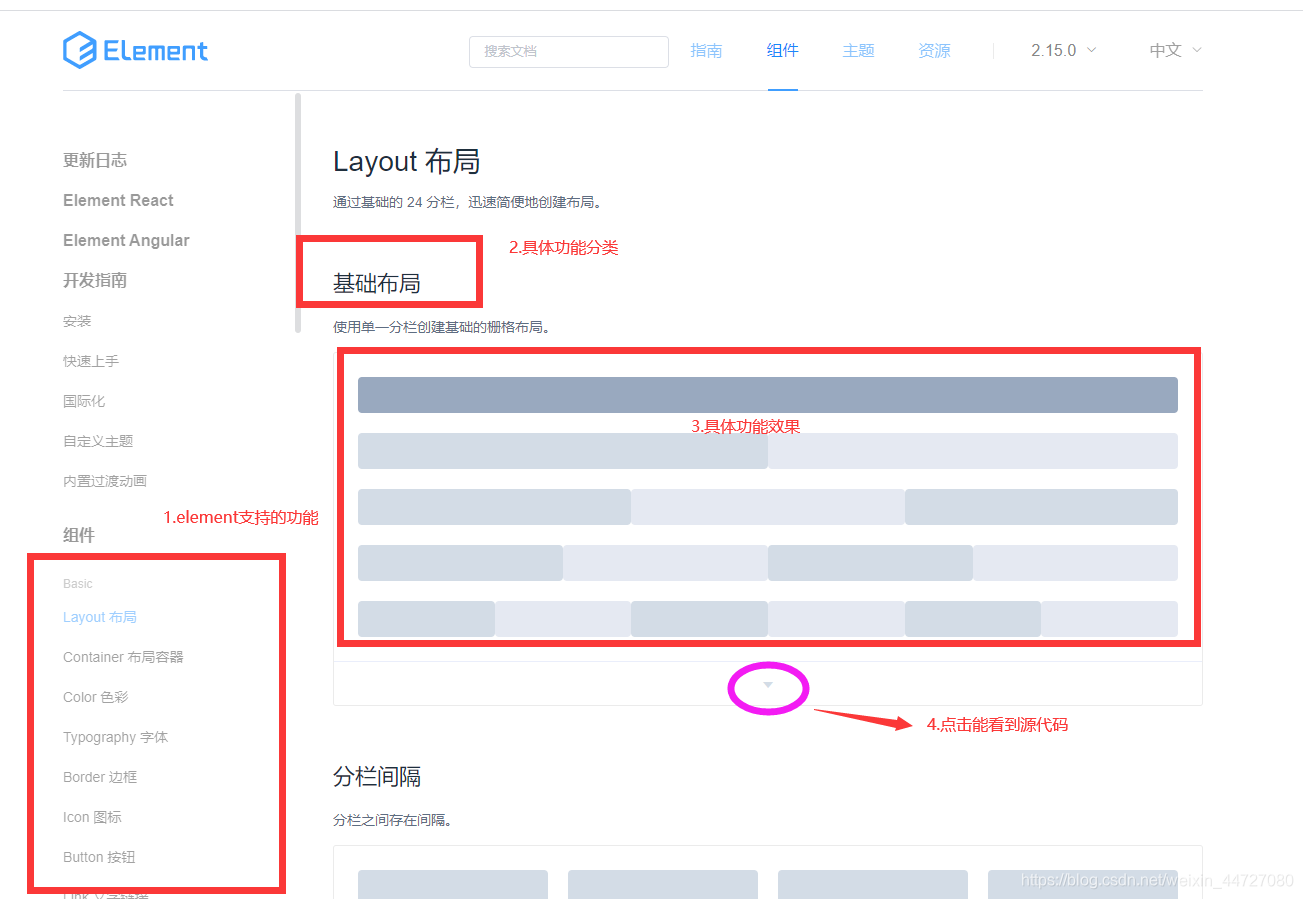Image resolution: width=1303 pixels, height=899 pixels.
Task: Select Button 按钮 in the sidebar
Action: click(x=99, y=857)
